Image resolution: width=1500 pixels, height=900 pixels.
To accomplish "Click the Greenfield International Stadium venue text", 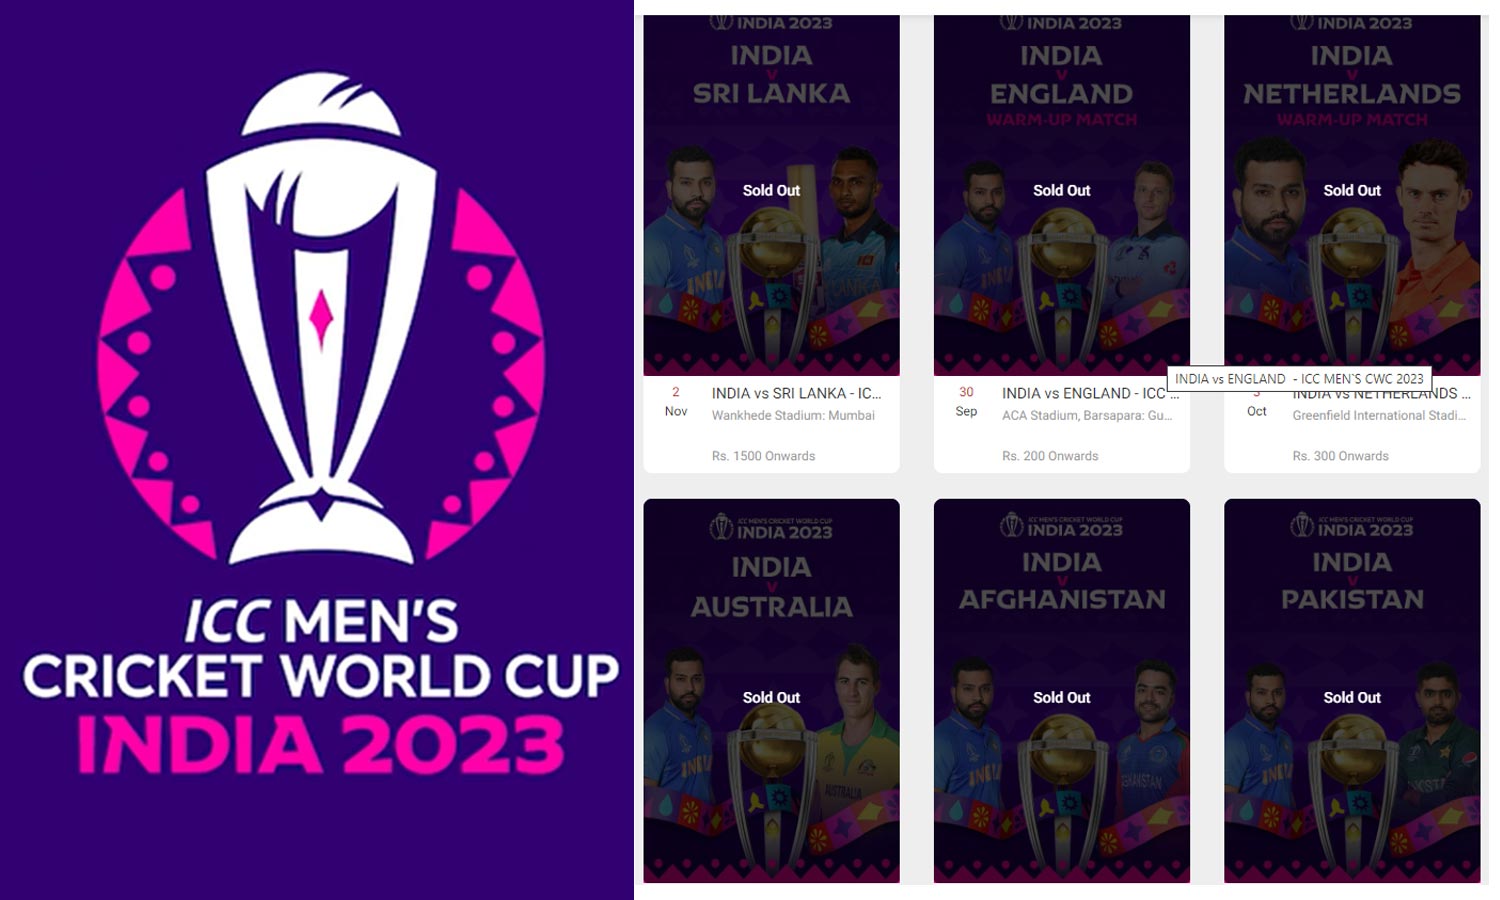I will pyautogui.click(x=1379, y=415).
